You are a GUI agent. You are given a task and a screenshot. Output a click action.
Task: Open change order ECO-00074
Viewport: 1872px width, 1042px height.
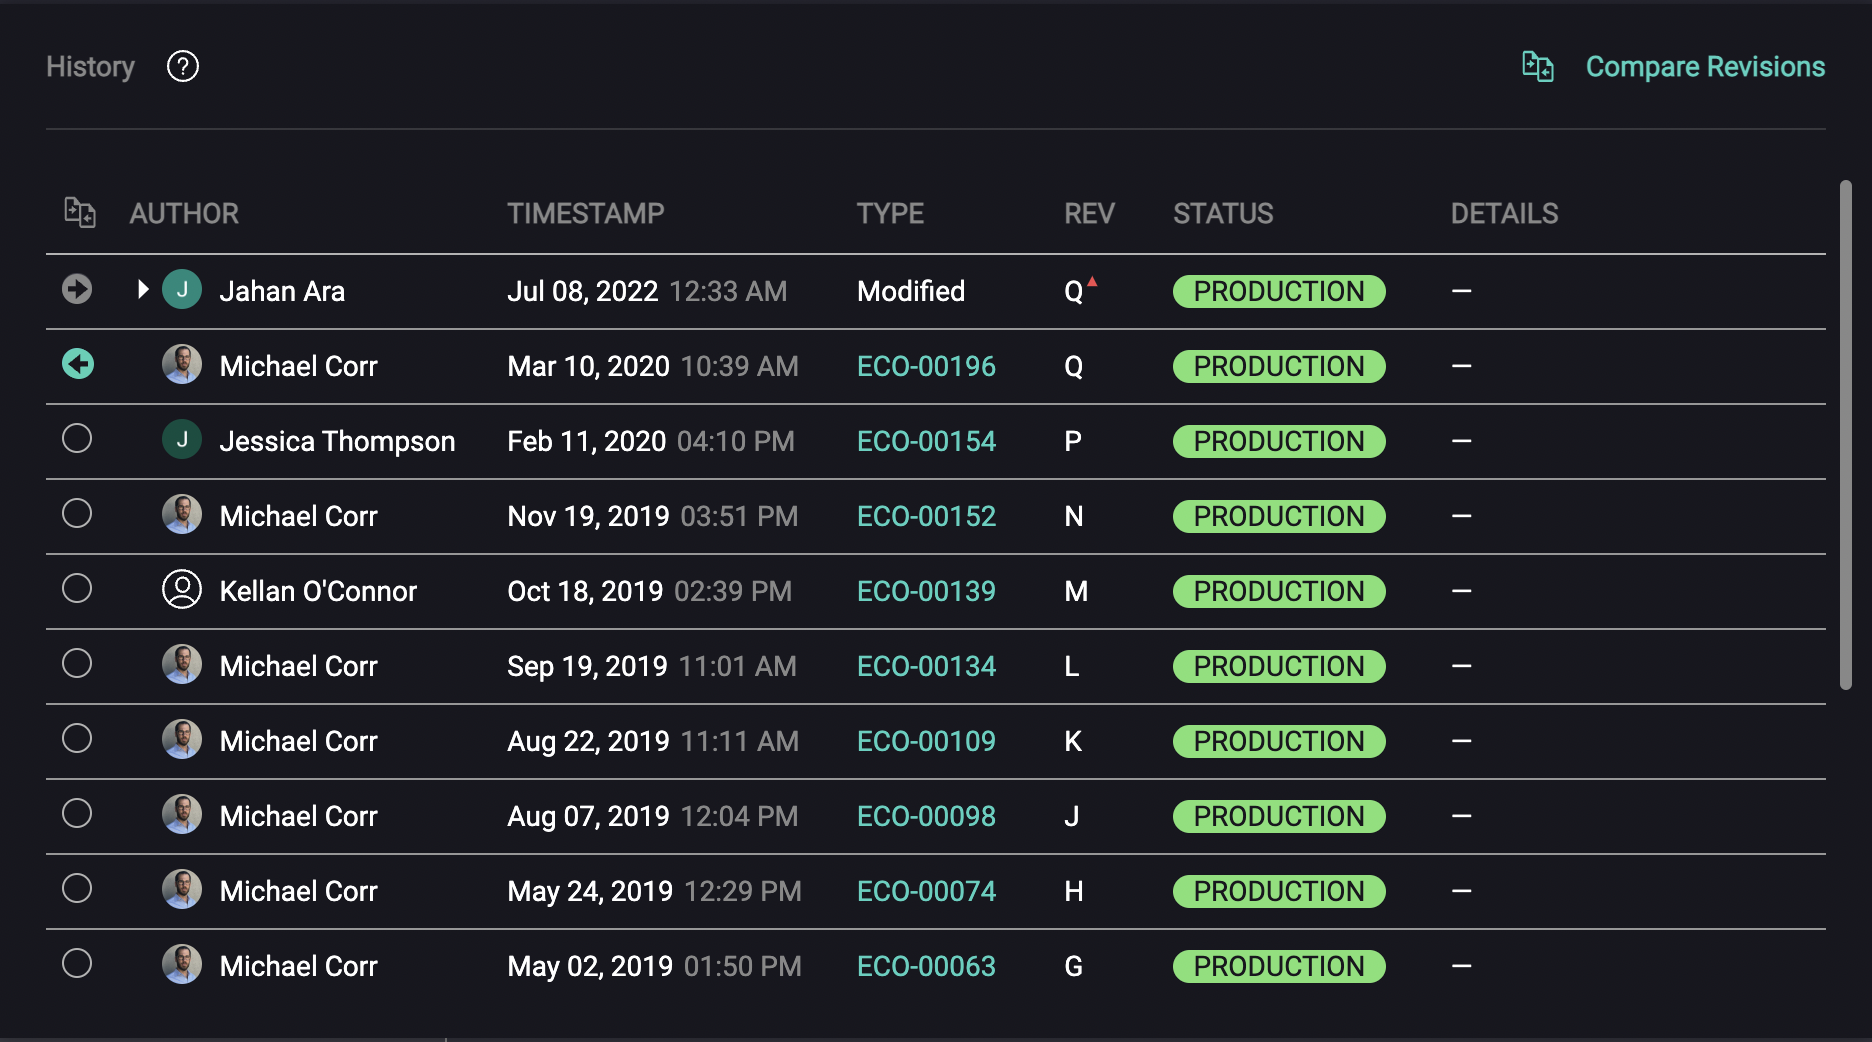click(926, 890)
